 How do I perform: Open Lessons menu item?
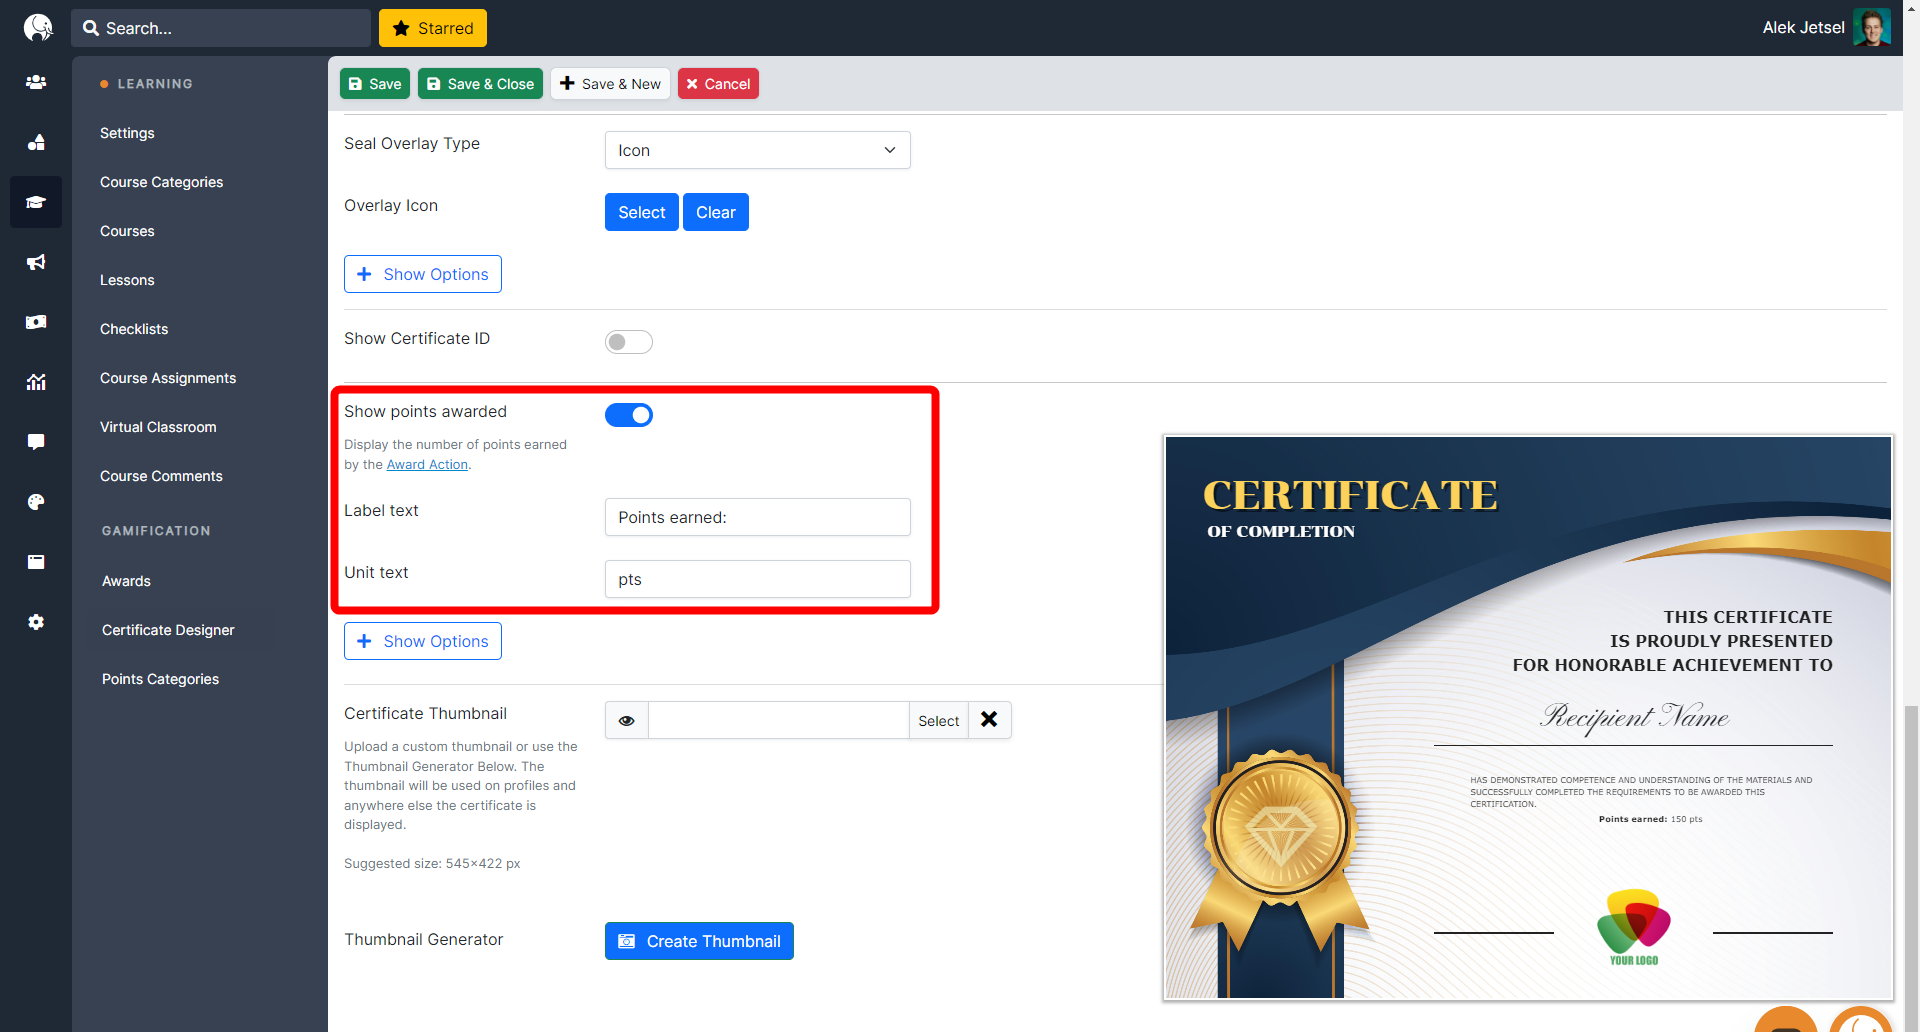pyautogui.click(x=127, y=280)
